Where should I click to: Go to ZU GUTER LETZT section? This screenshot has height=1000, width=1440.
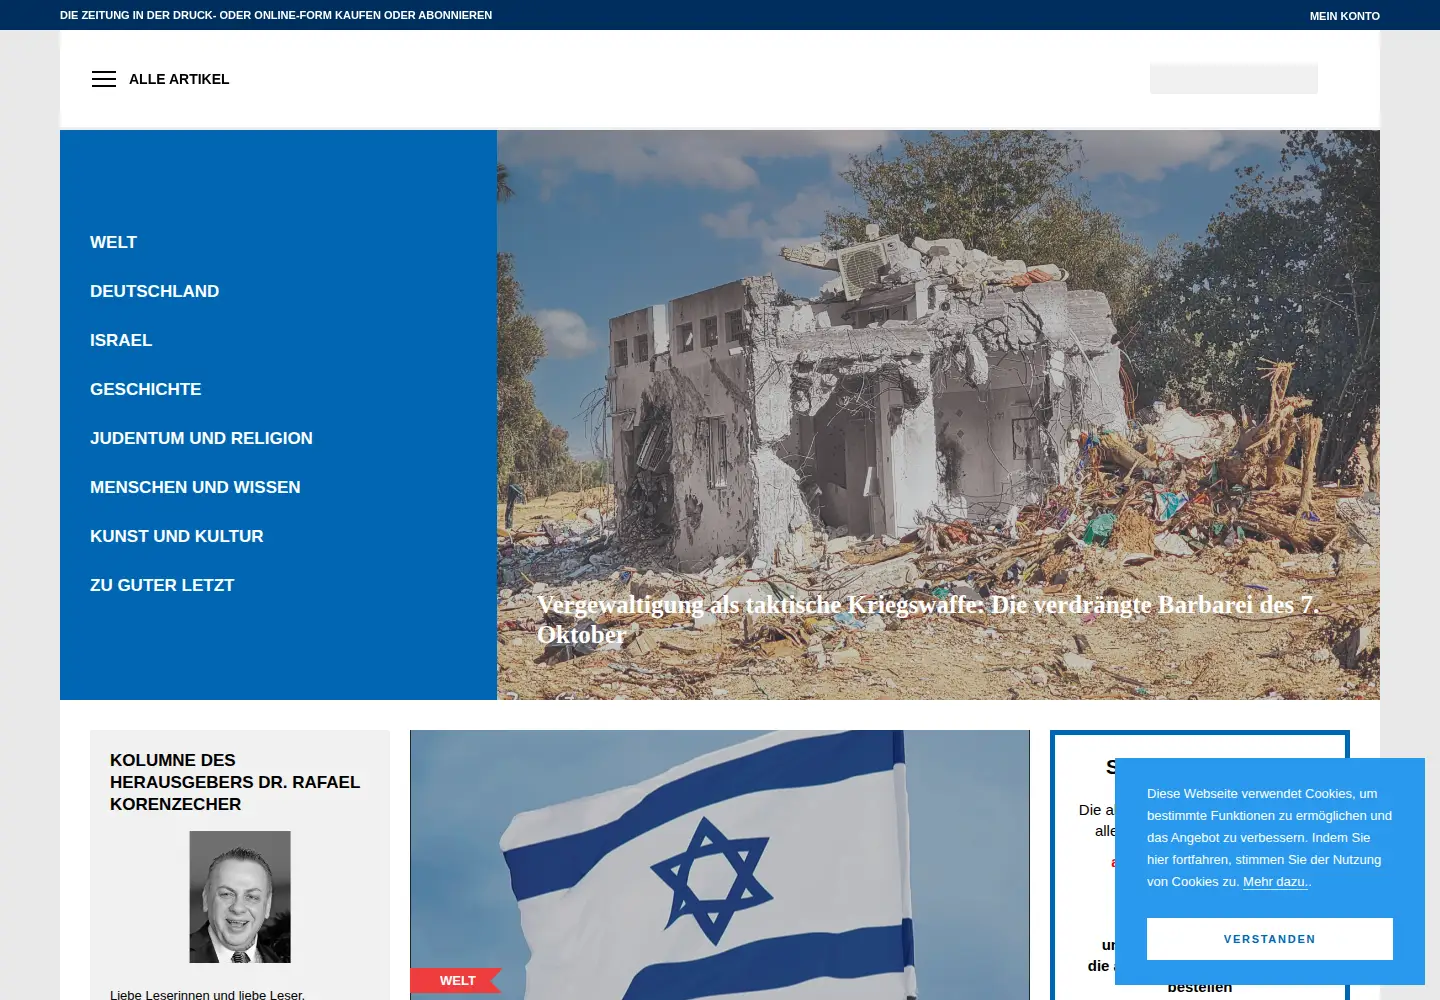click(x=162, y=585)
